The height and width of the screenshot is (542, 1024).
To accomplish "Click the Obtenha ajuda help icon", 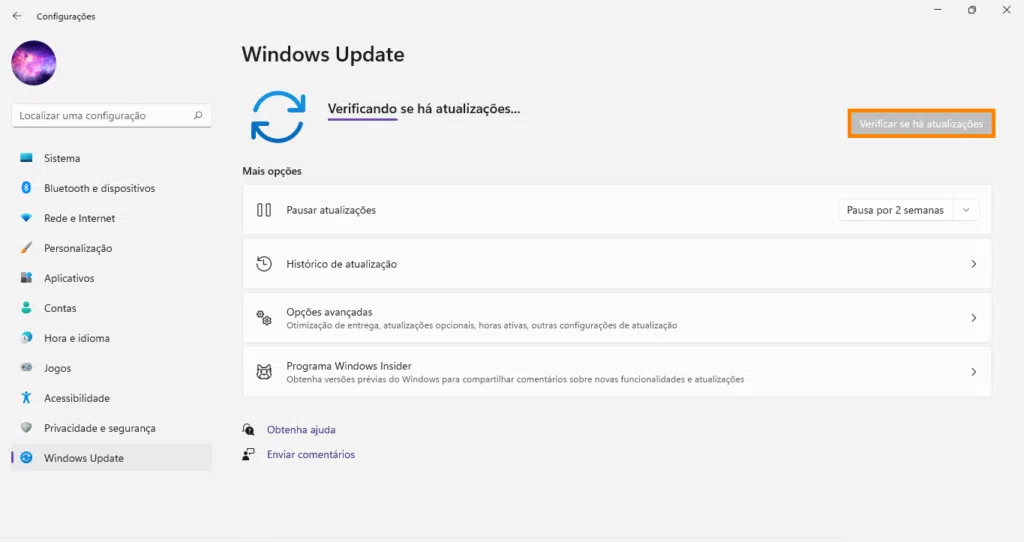I will click(x=248, y=429).
